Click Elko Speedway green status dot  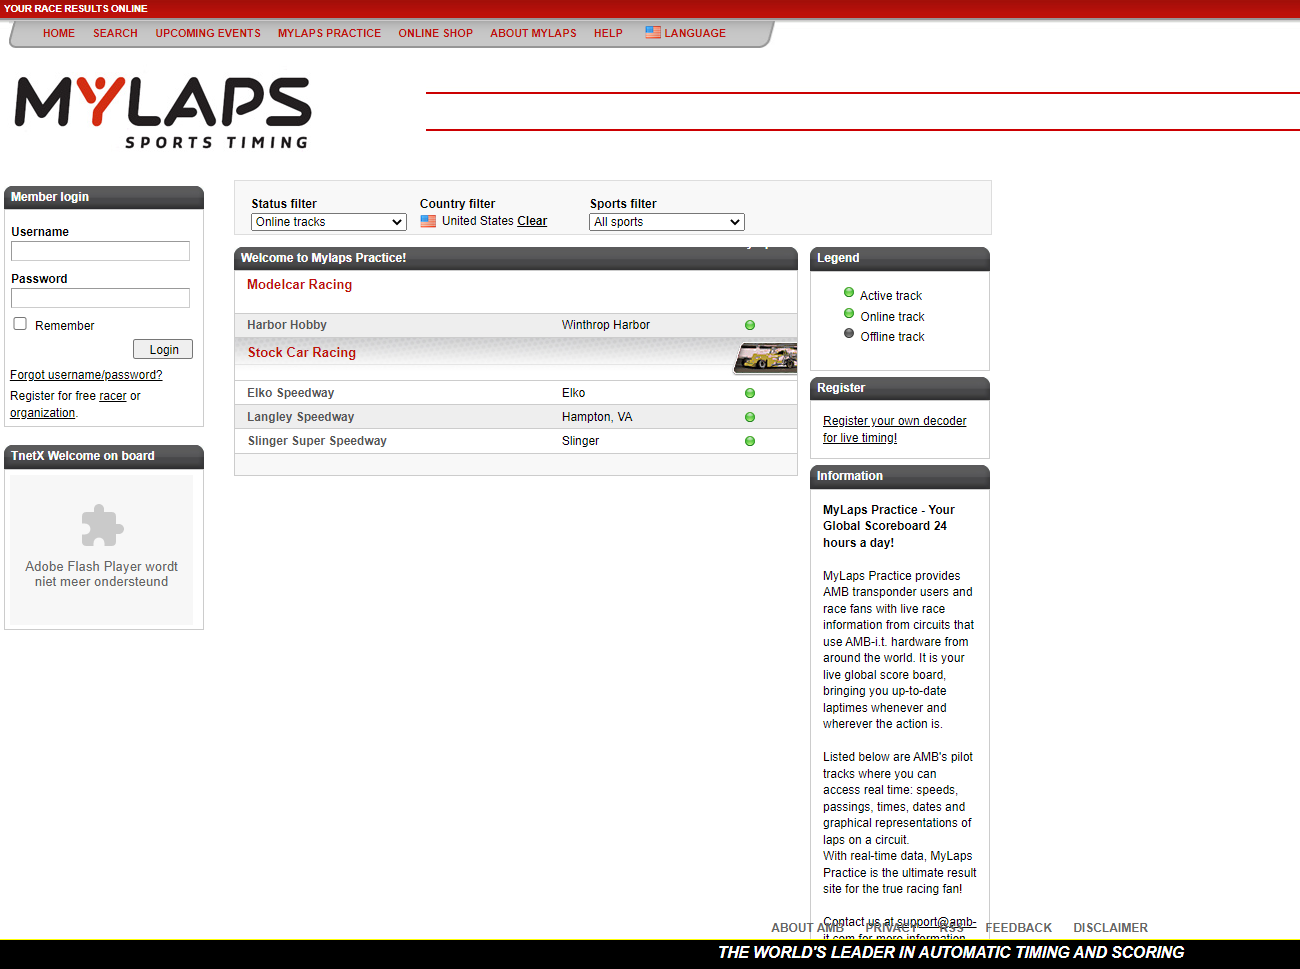[750, 393]
